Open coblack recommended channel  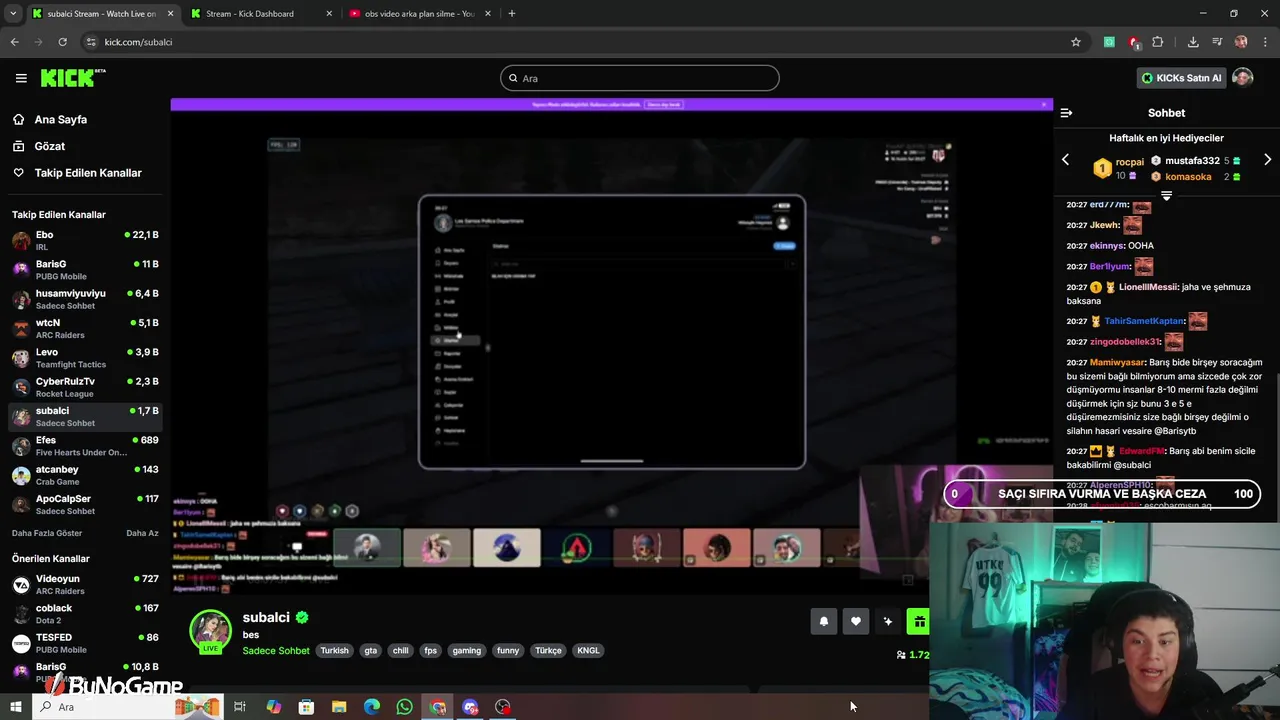tap(85, 614)
